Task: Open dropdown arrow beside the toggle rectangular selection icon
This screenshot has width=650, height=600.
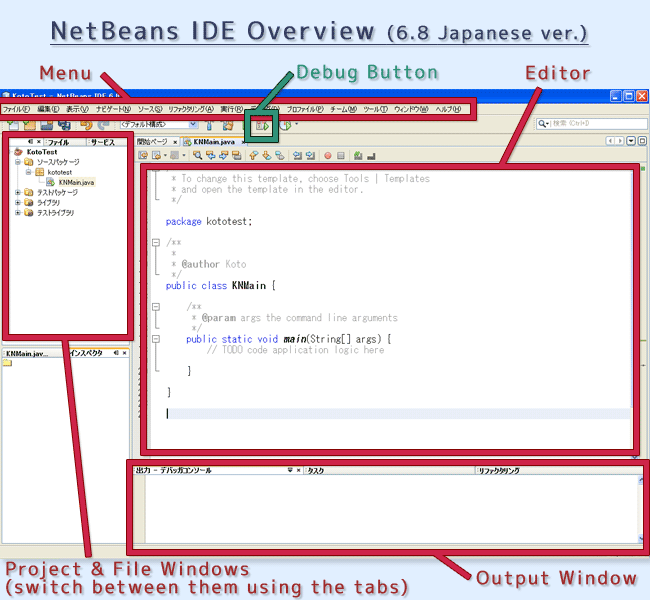Action: (184, 155)
